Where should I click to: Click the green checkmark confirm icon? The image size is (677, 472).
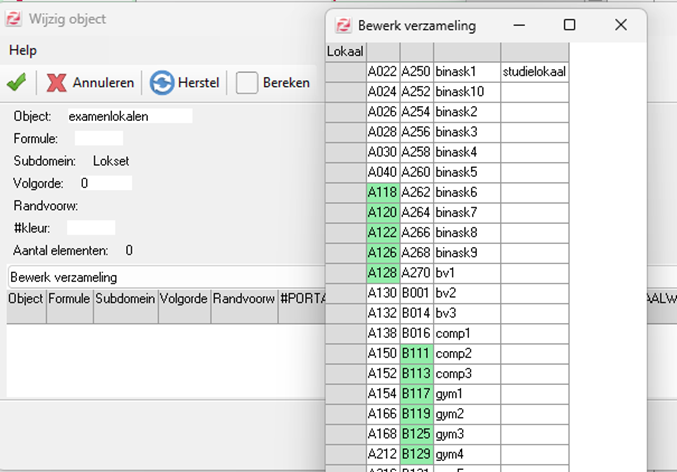point(16,83)
